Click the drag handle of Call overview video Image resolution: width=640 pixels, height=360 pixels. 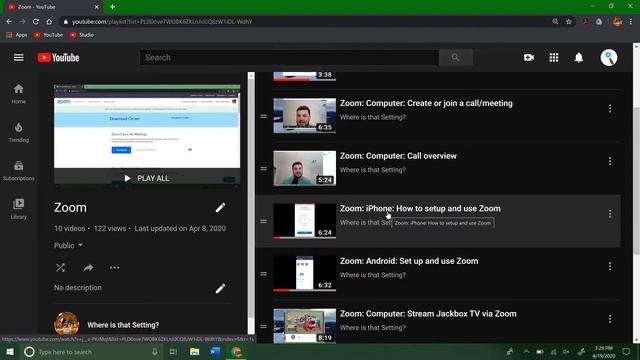tap(264, 169)
